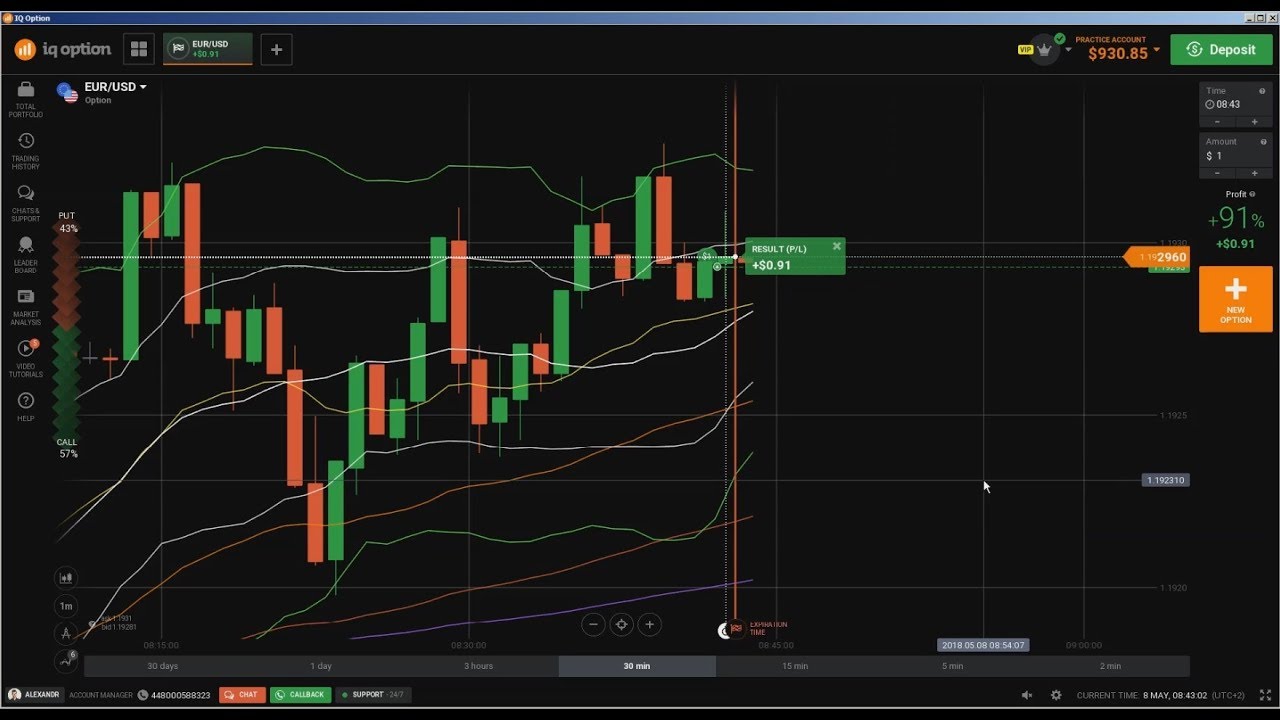Click the Time help question mark
Image resolution: width=1280 pixels, height=720 pixels.
pos(1262,91)
